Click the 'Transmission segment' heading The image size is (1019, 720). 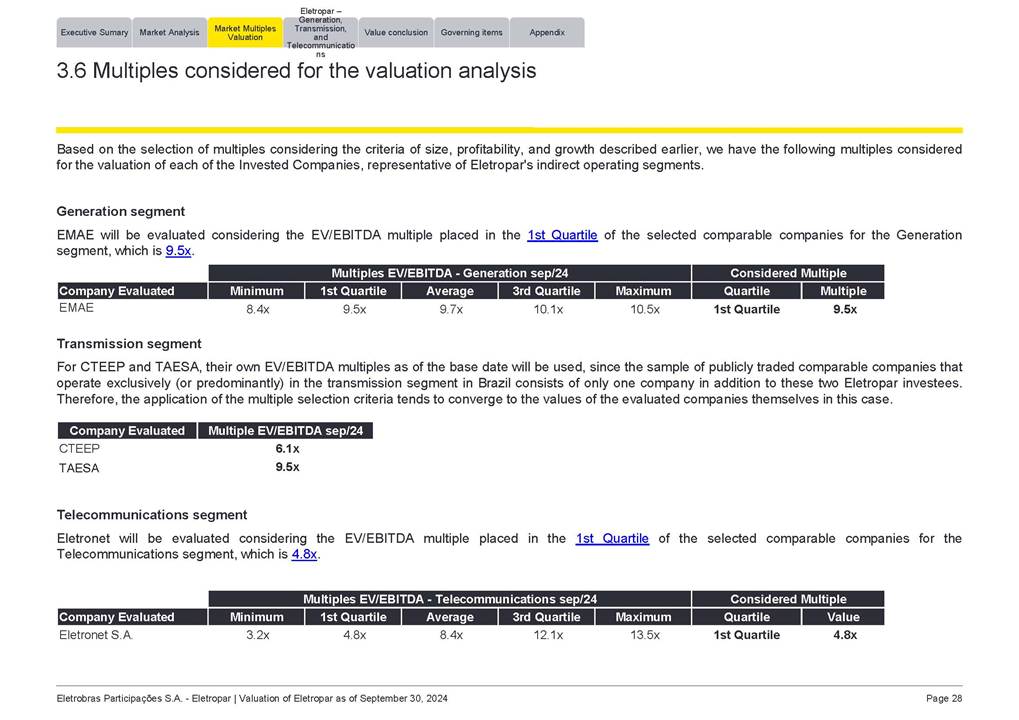[x=129, y=343]
